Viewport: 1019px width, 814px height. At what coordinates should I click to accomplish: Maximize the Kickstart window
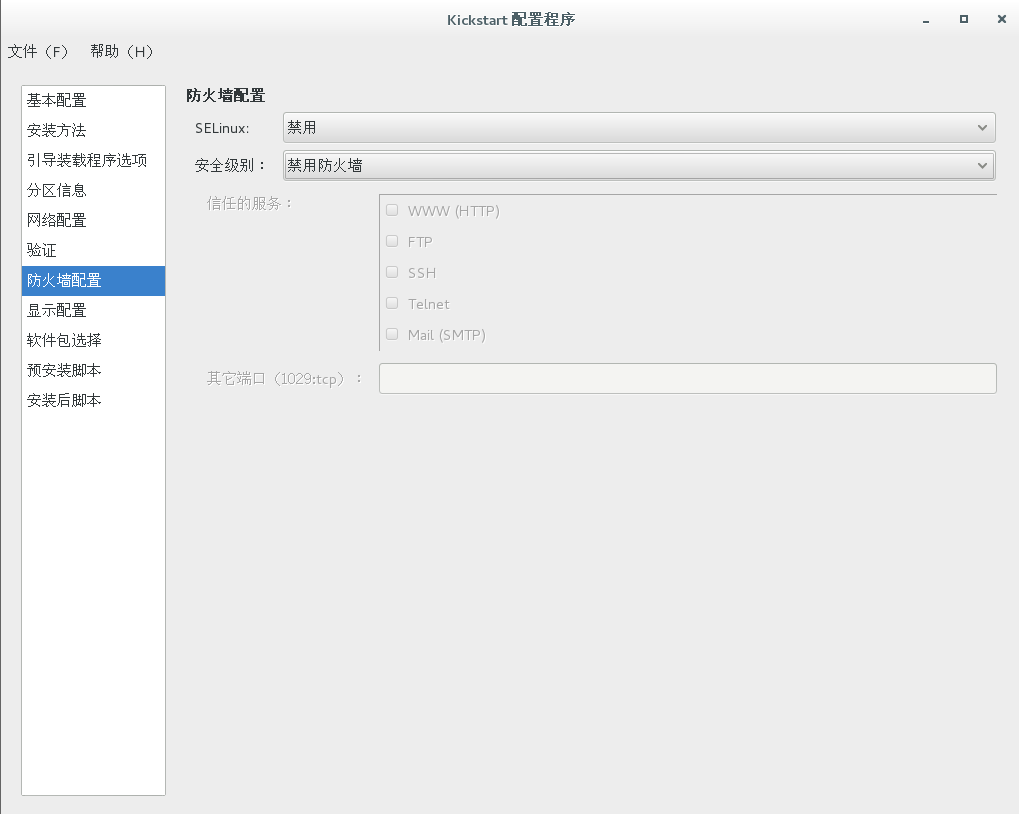[x=964, y=19]
